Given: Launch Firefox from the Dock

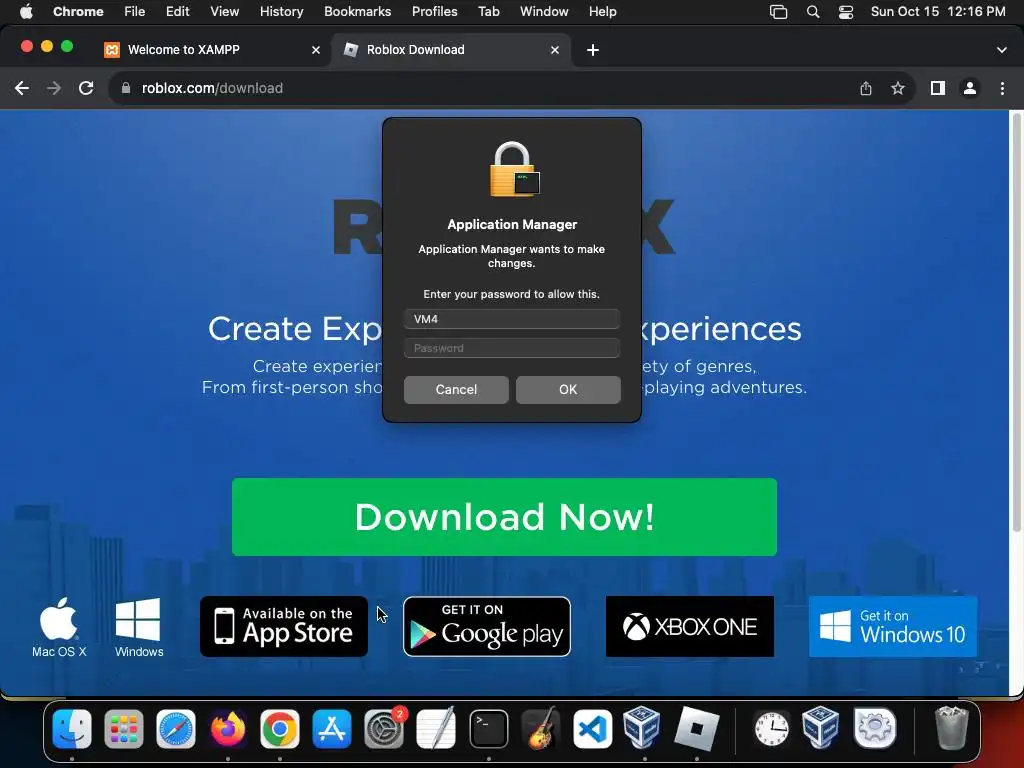Looking at the screenshot, I should [x=228, y=729].
